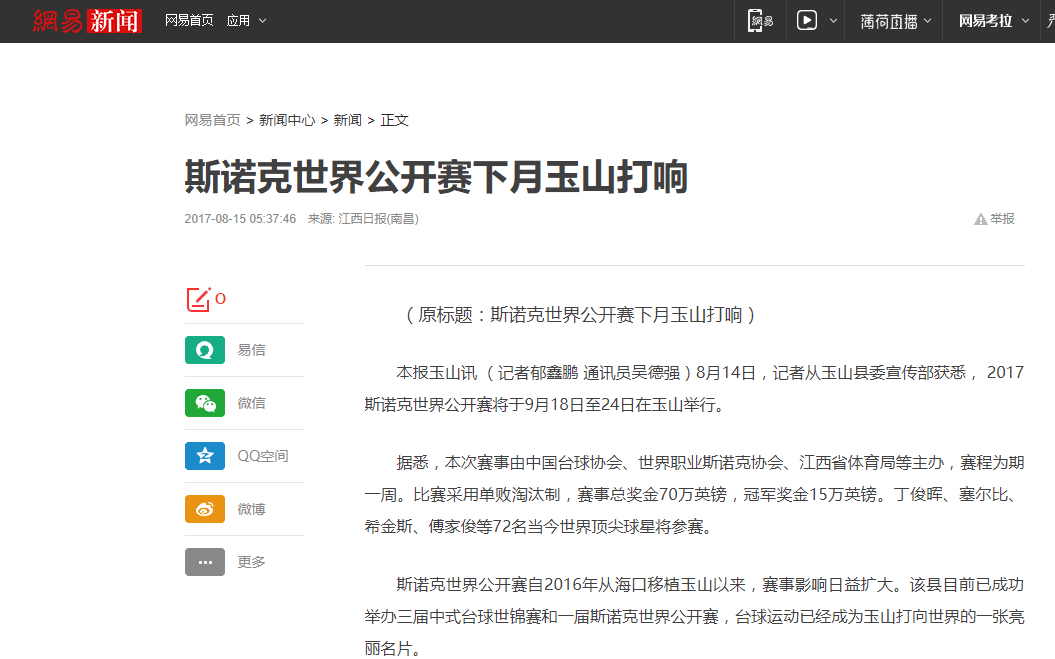Expand the arrow beside the video icon
This screenshot has height=659, width=1055.
(833, 21)
